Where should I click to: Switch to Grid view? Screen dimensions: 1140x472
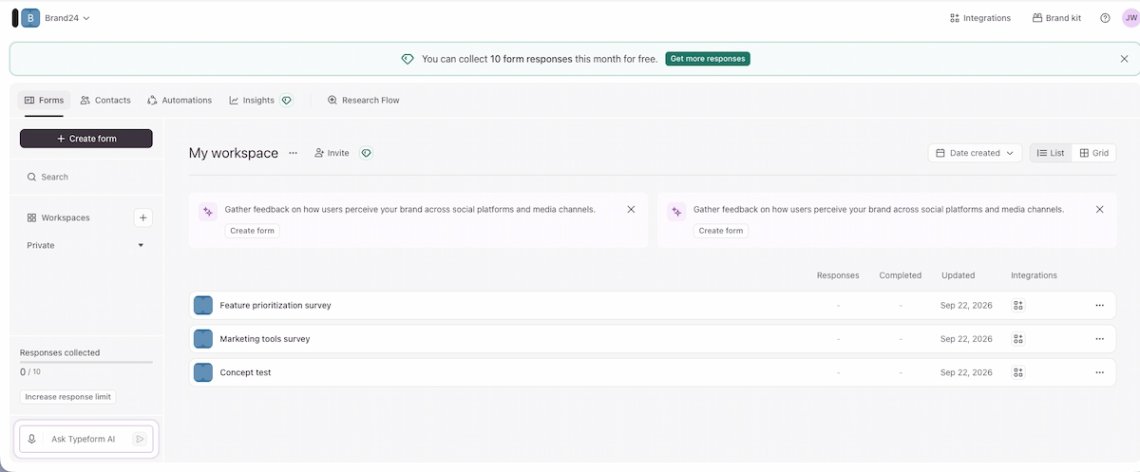point(1094,153)
